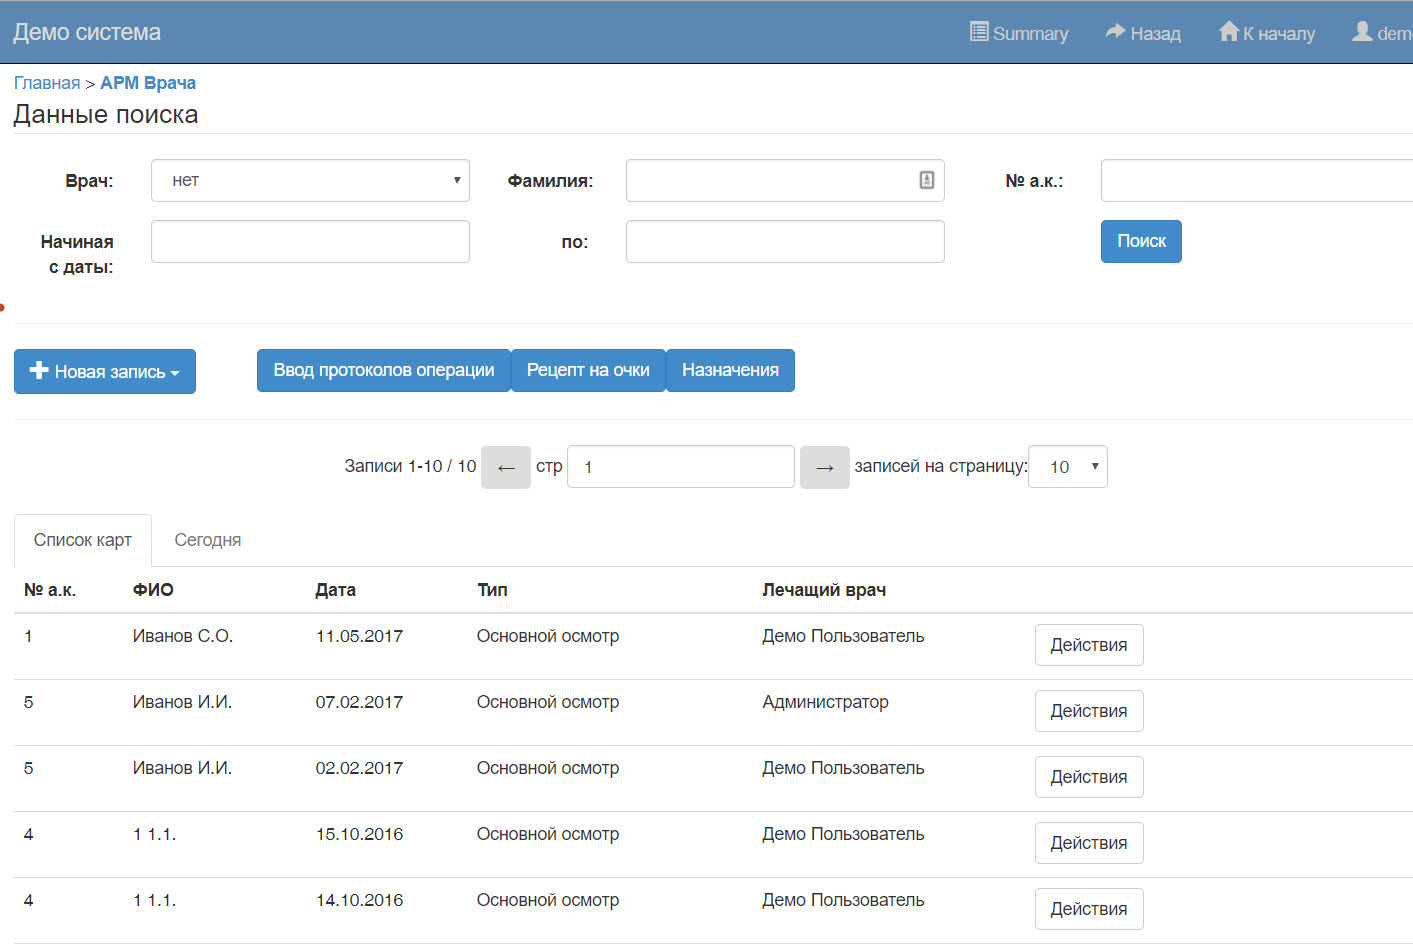Click the home icon К началу
The width and height of the screenshot is (1413, 951).
coord(1229,32)
